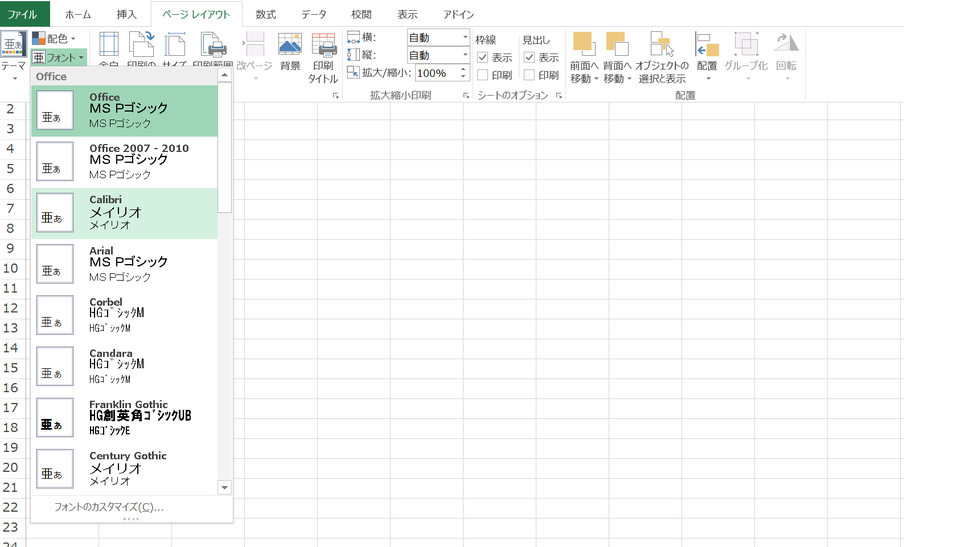Open the ファイル tab
960x547 pixels.
coord(23,14)
